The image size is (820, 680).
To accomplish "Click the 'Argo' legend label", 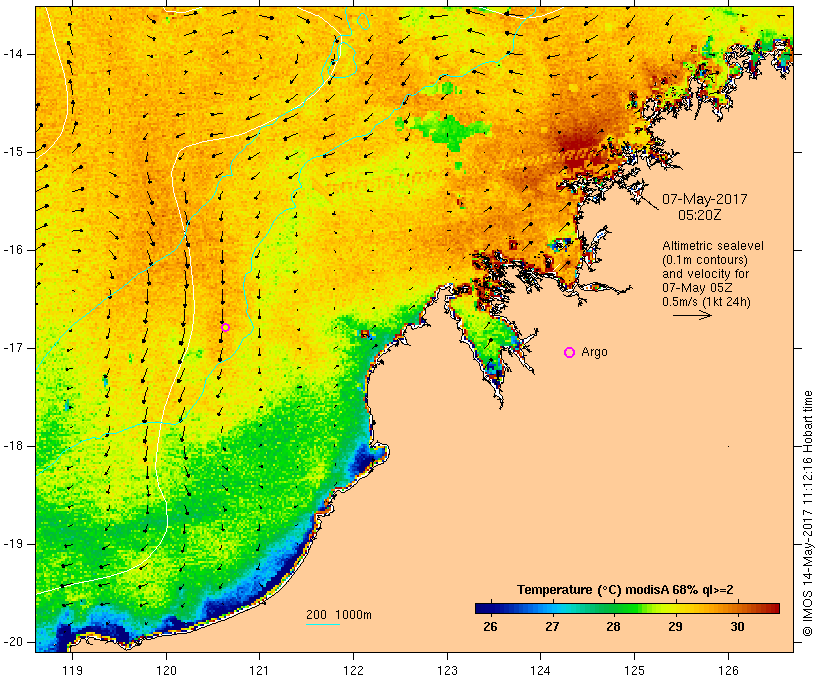I will [595, 352].
